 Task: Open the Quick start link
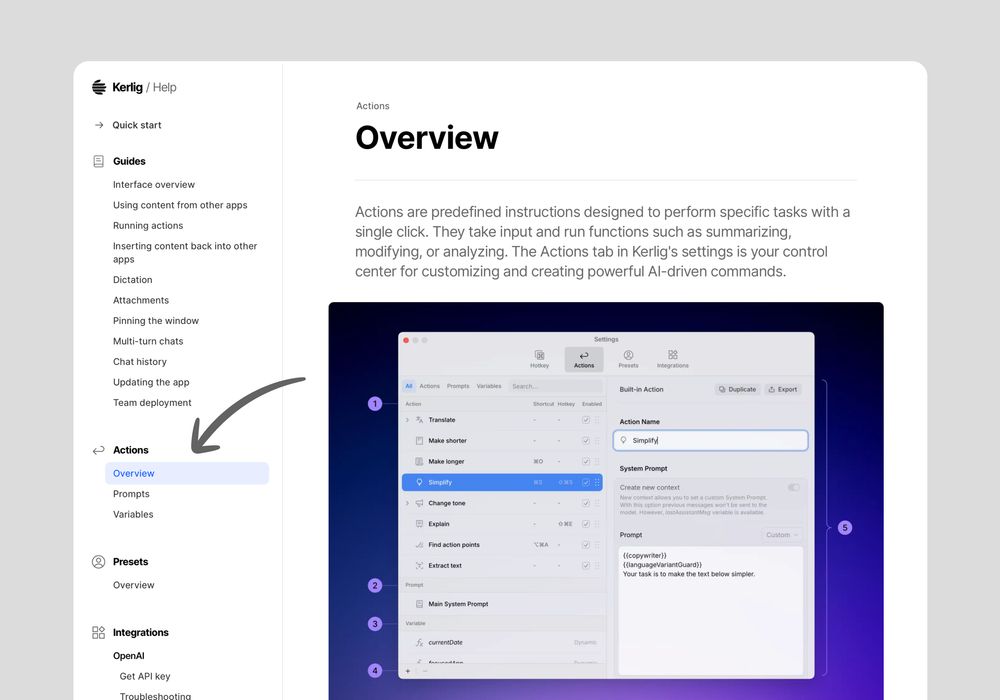tap(136, 125)
